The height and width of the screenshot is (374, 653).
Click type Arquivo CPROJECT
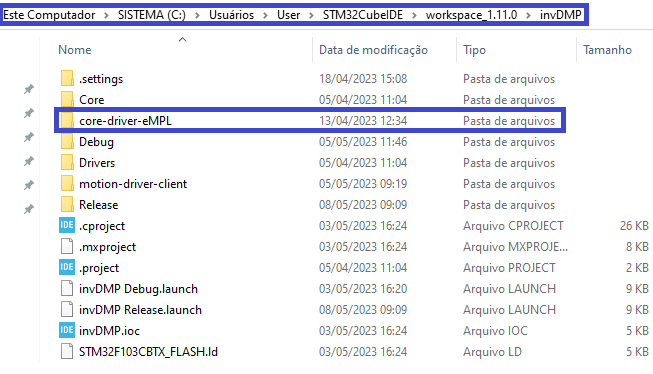click(513, 226)
